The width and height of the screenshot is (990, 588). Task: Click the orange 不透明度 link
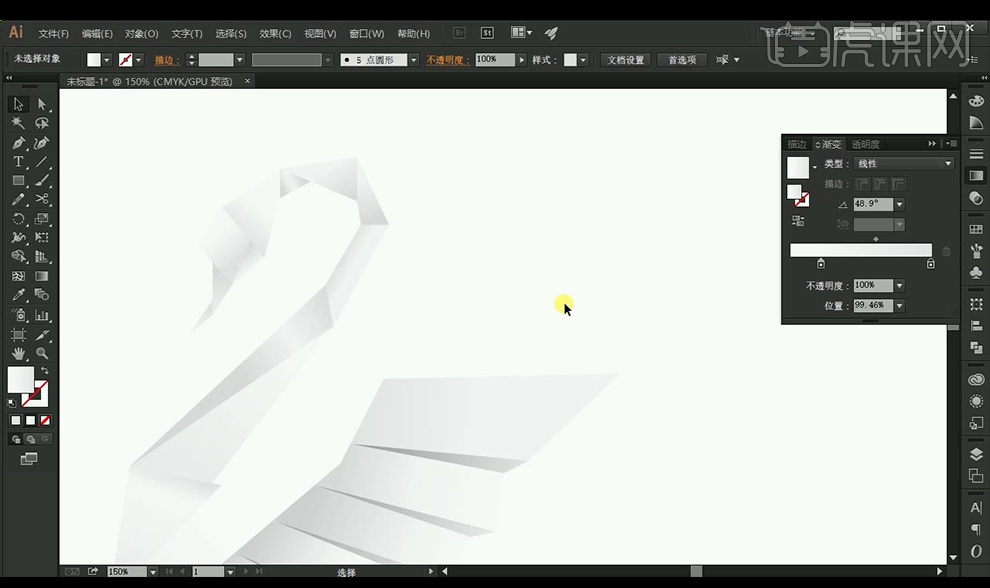pyautogui.click(x=447, y=60)
